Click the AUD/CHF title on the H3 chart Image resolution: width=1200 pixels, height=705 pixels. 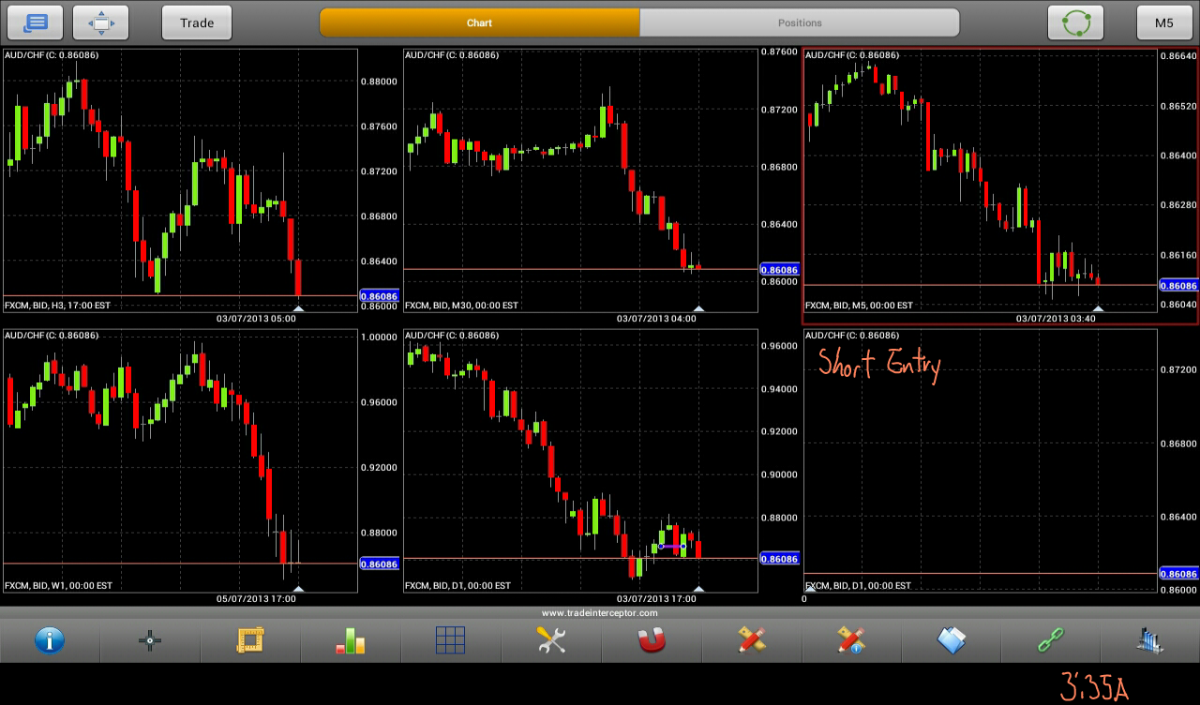[x=51, y=55]
